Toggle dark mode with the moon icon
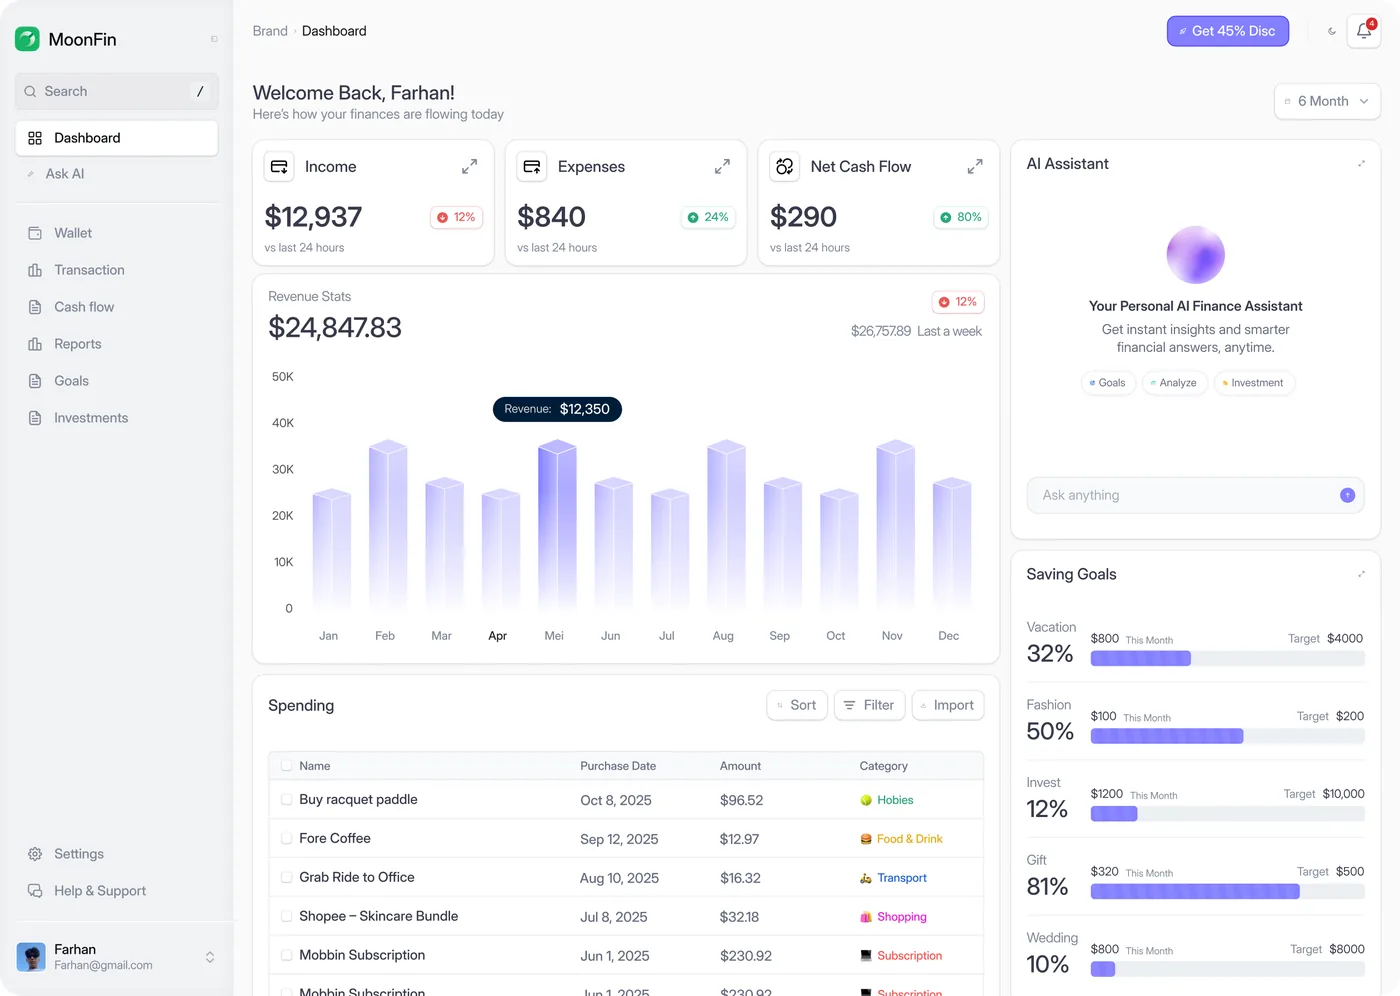The image size is (1400, 996). [1332, 31]
